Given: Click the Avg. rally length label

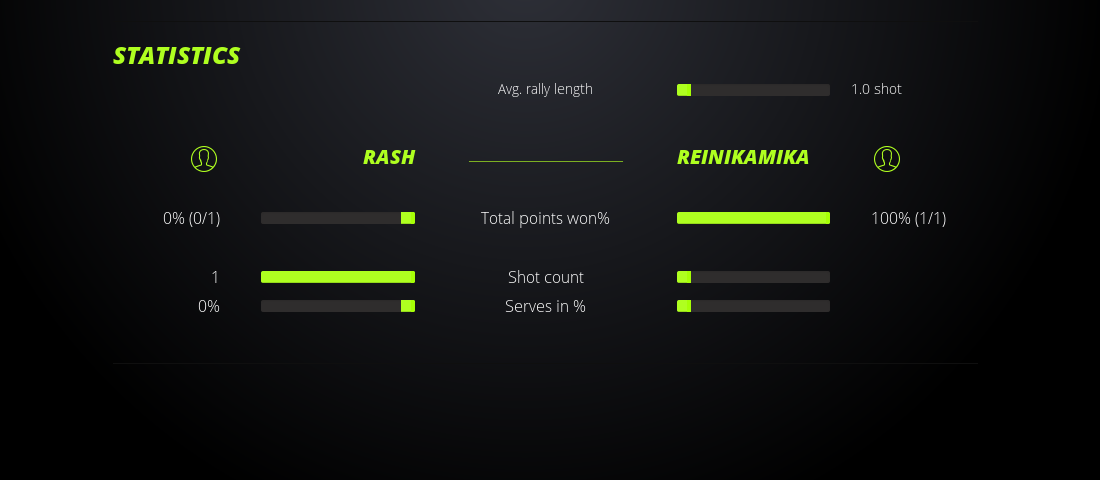Looking at the screenshot, I should click(545, 89).
